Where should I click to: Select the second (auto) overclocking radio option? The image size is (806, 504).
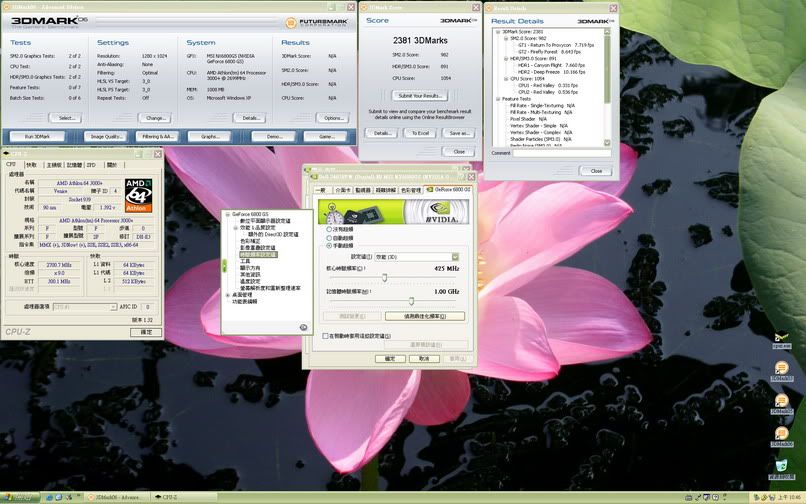pos(329,238)
